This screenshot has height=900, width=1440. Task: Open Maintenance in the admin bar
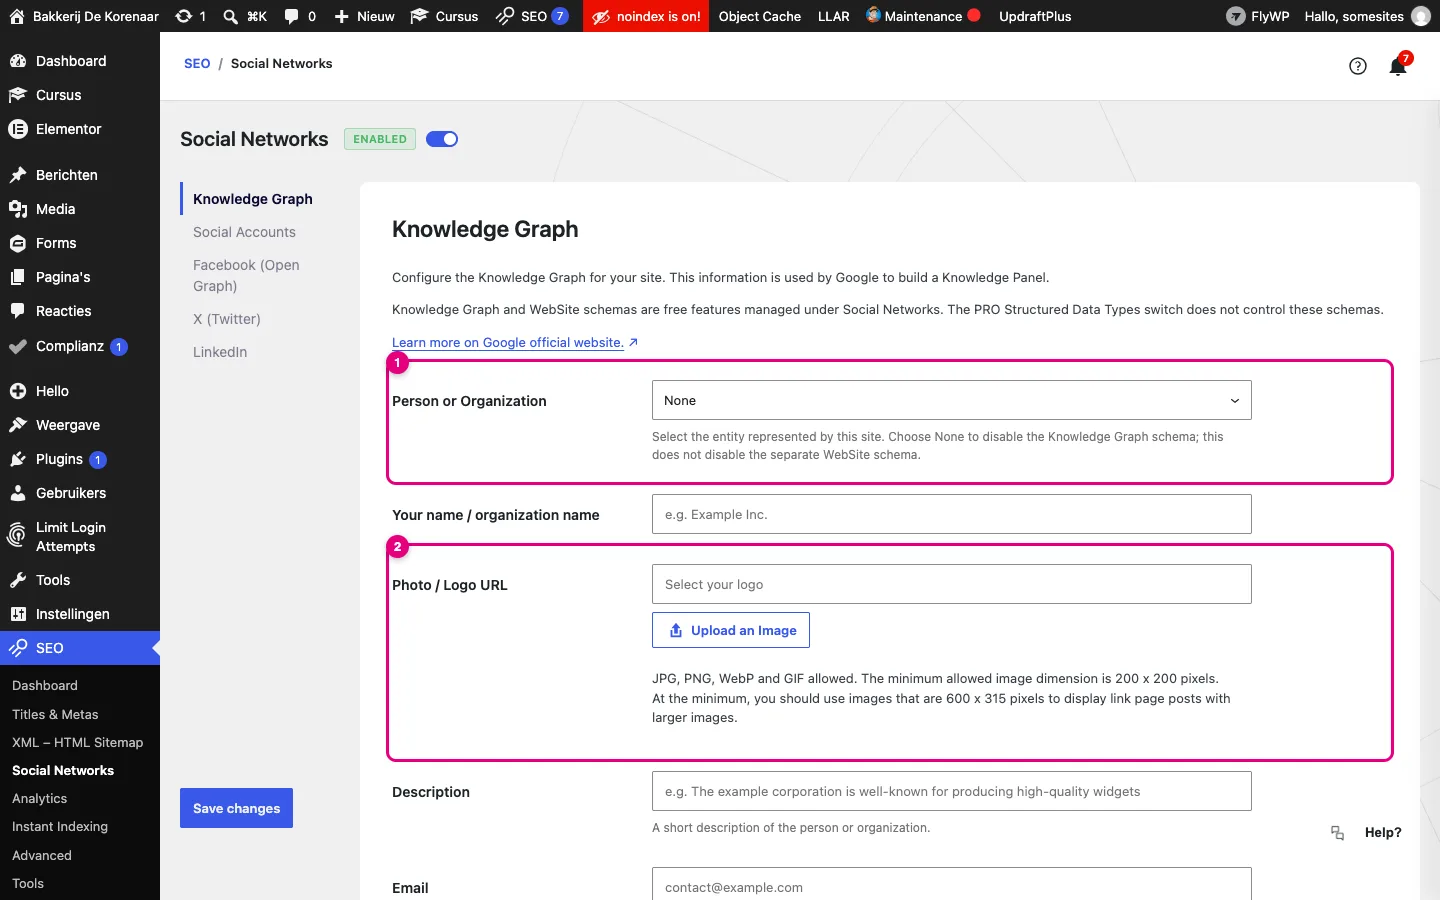(923, 16)
